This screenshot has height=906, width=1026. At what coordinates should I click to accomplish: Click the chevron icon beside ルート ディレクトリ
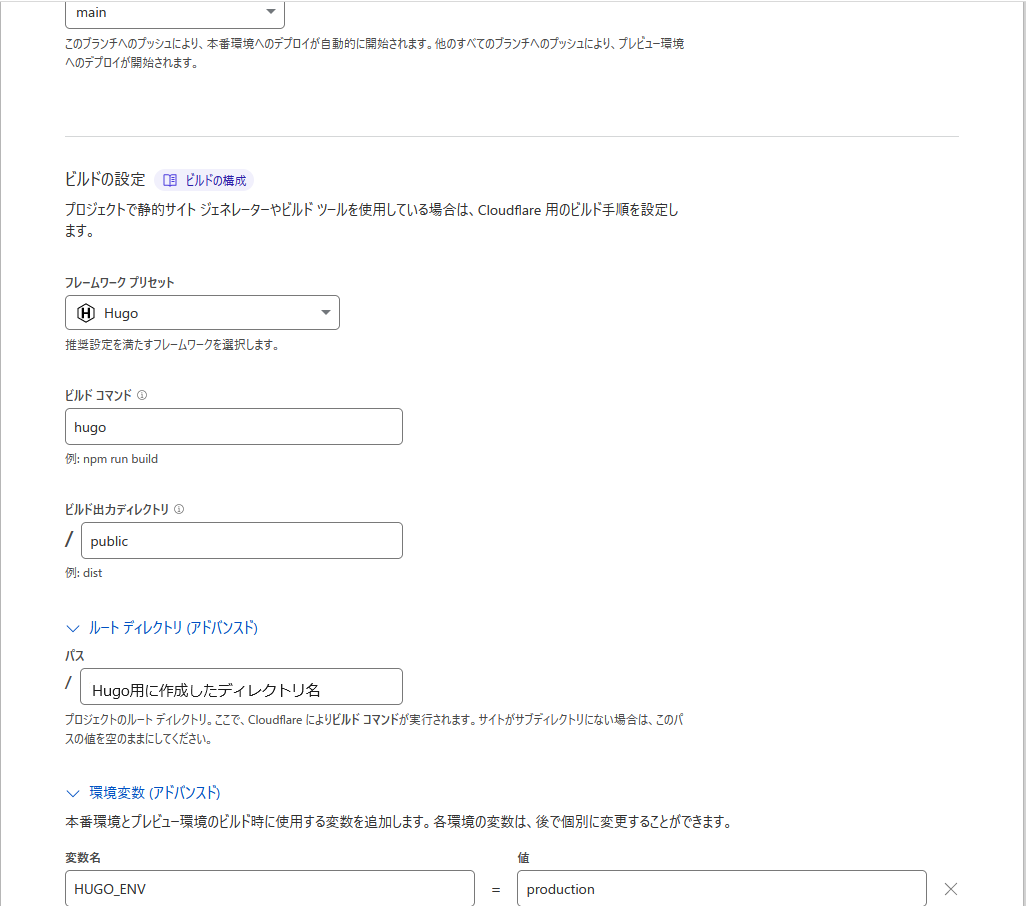[72, 628]
